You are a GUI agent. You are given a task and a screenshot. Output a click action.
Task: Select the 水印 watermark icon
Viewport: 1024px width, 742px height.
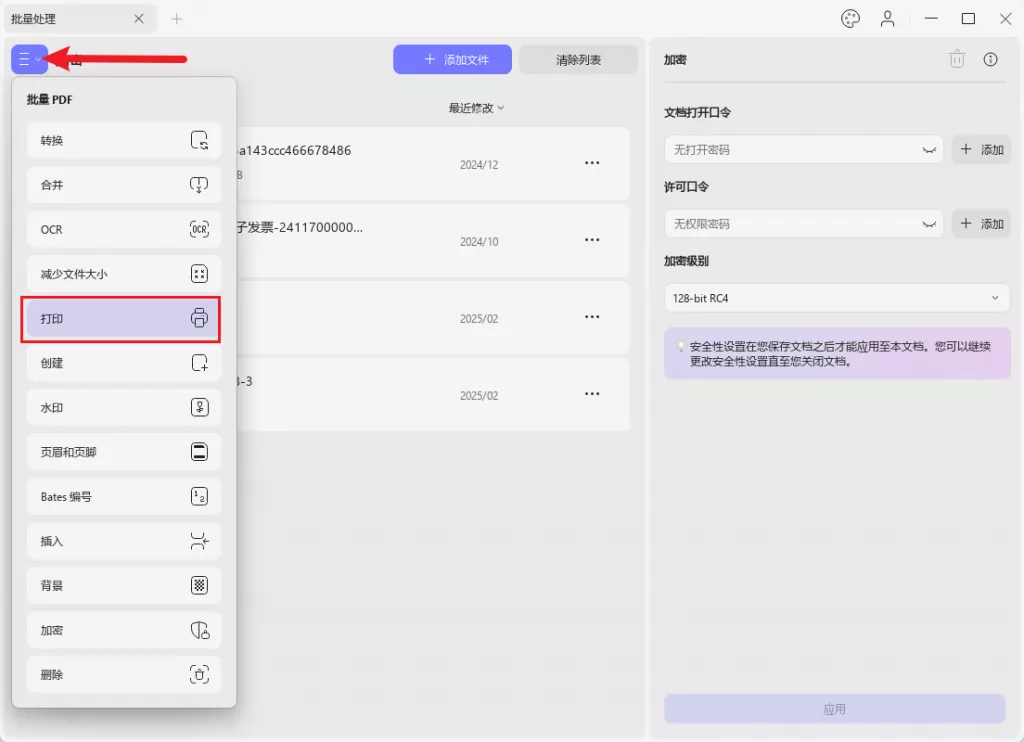coord(198,407)
